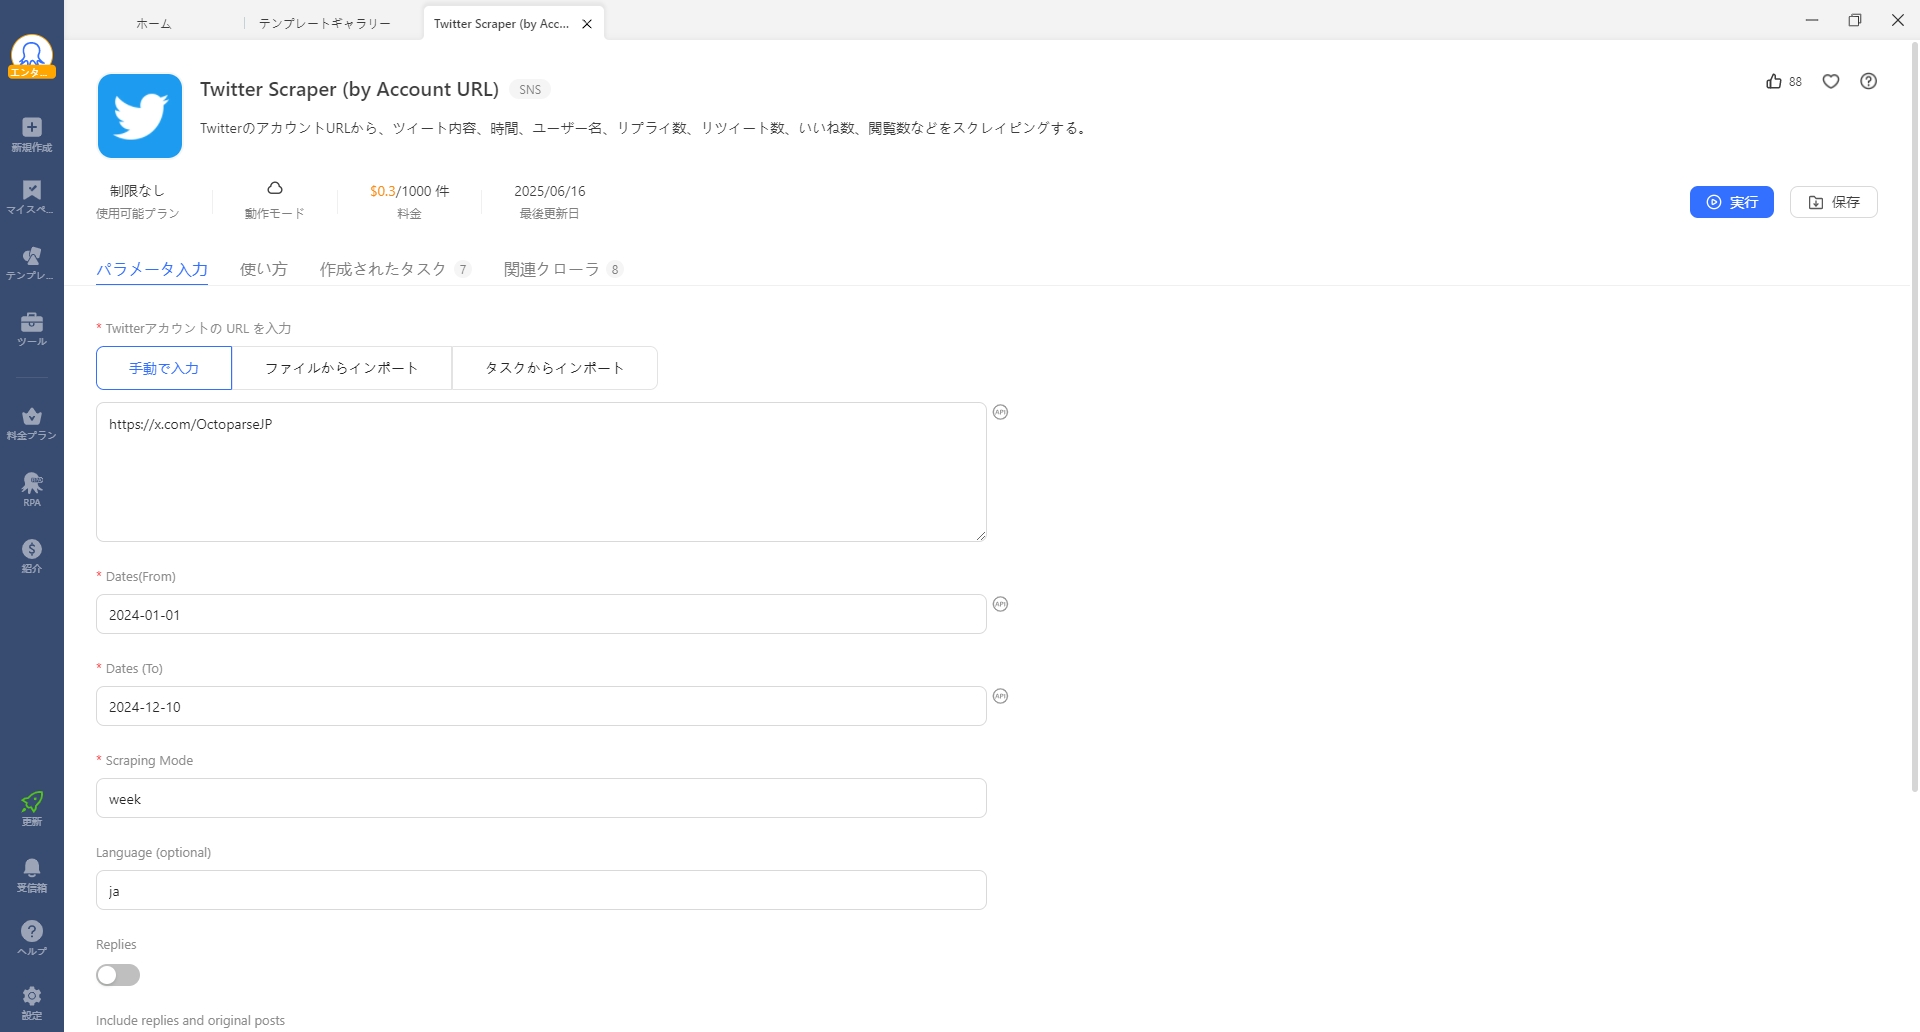Open ヘルプ in the sidebar

pos(32,939)
